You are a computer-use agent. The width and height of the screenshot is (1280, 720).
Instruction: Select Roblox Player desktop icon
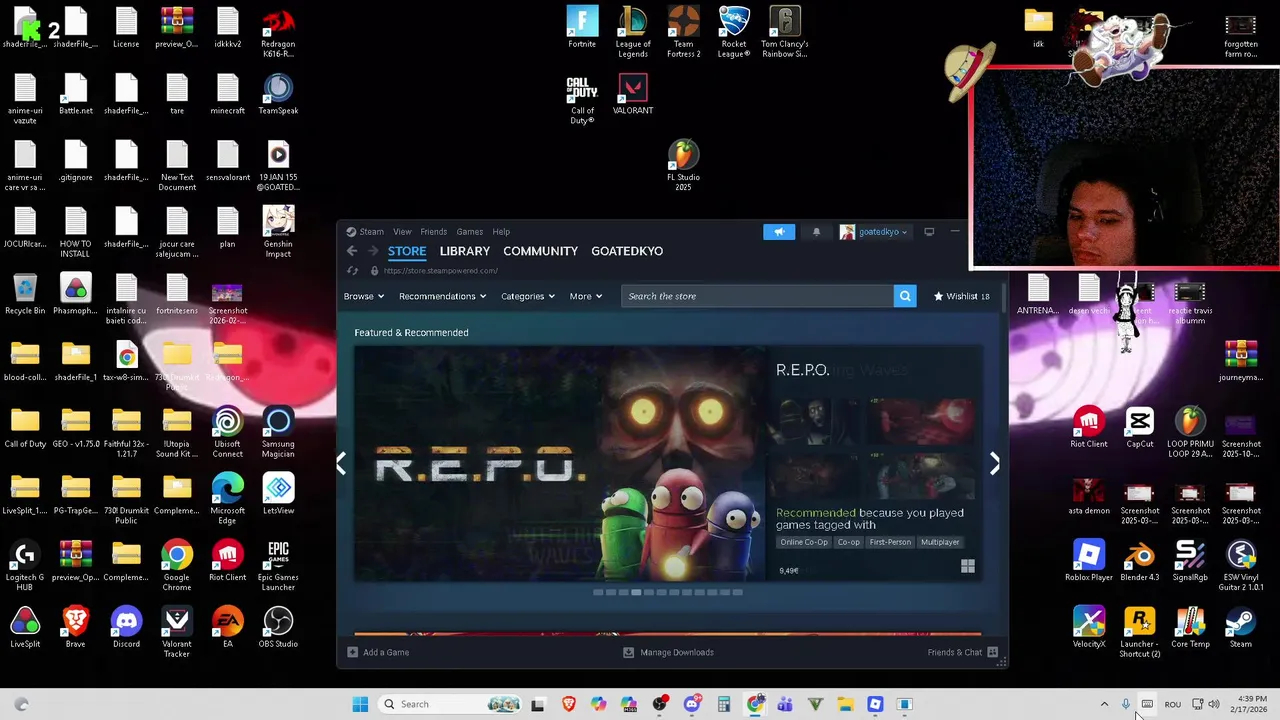pyautogui.click(x=1089, y=560)
